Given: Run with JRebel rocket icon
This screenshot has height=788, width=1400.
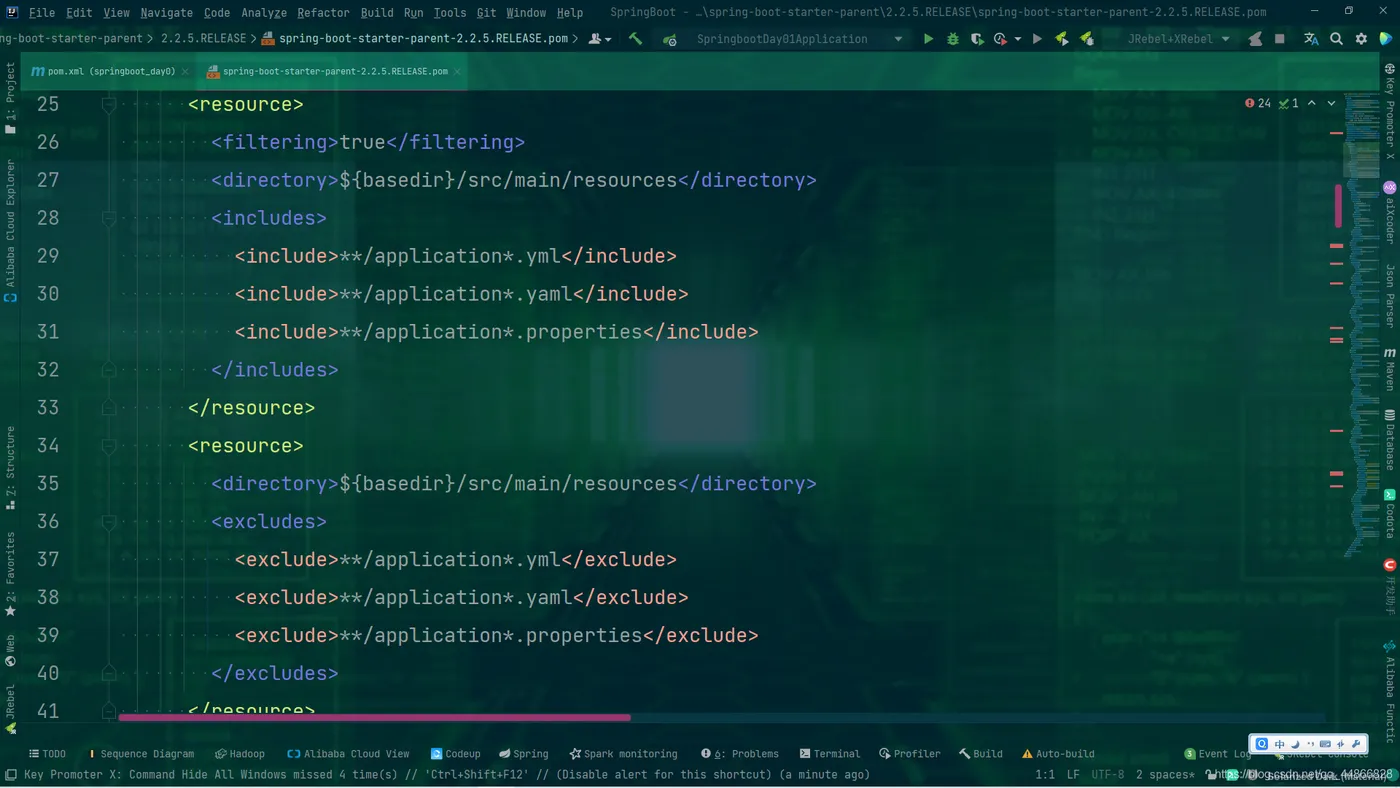Looking at the screenshot, I should [x=1062, y=39].
